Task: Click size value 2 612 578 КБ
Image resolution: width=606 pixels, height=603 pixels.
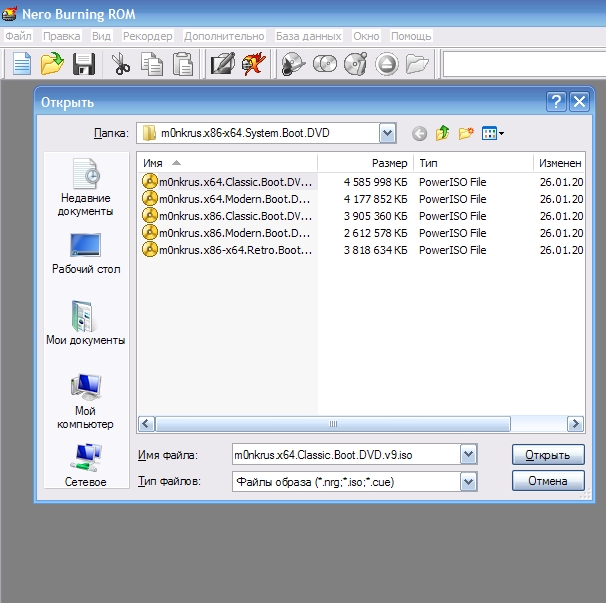Action: point(375,233)
